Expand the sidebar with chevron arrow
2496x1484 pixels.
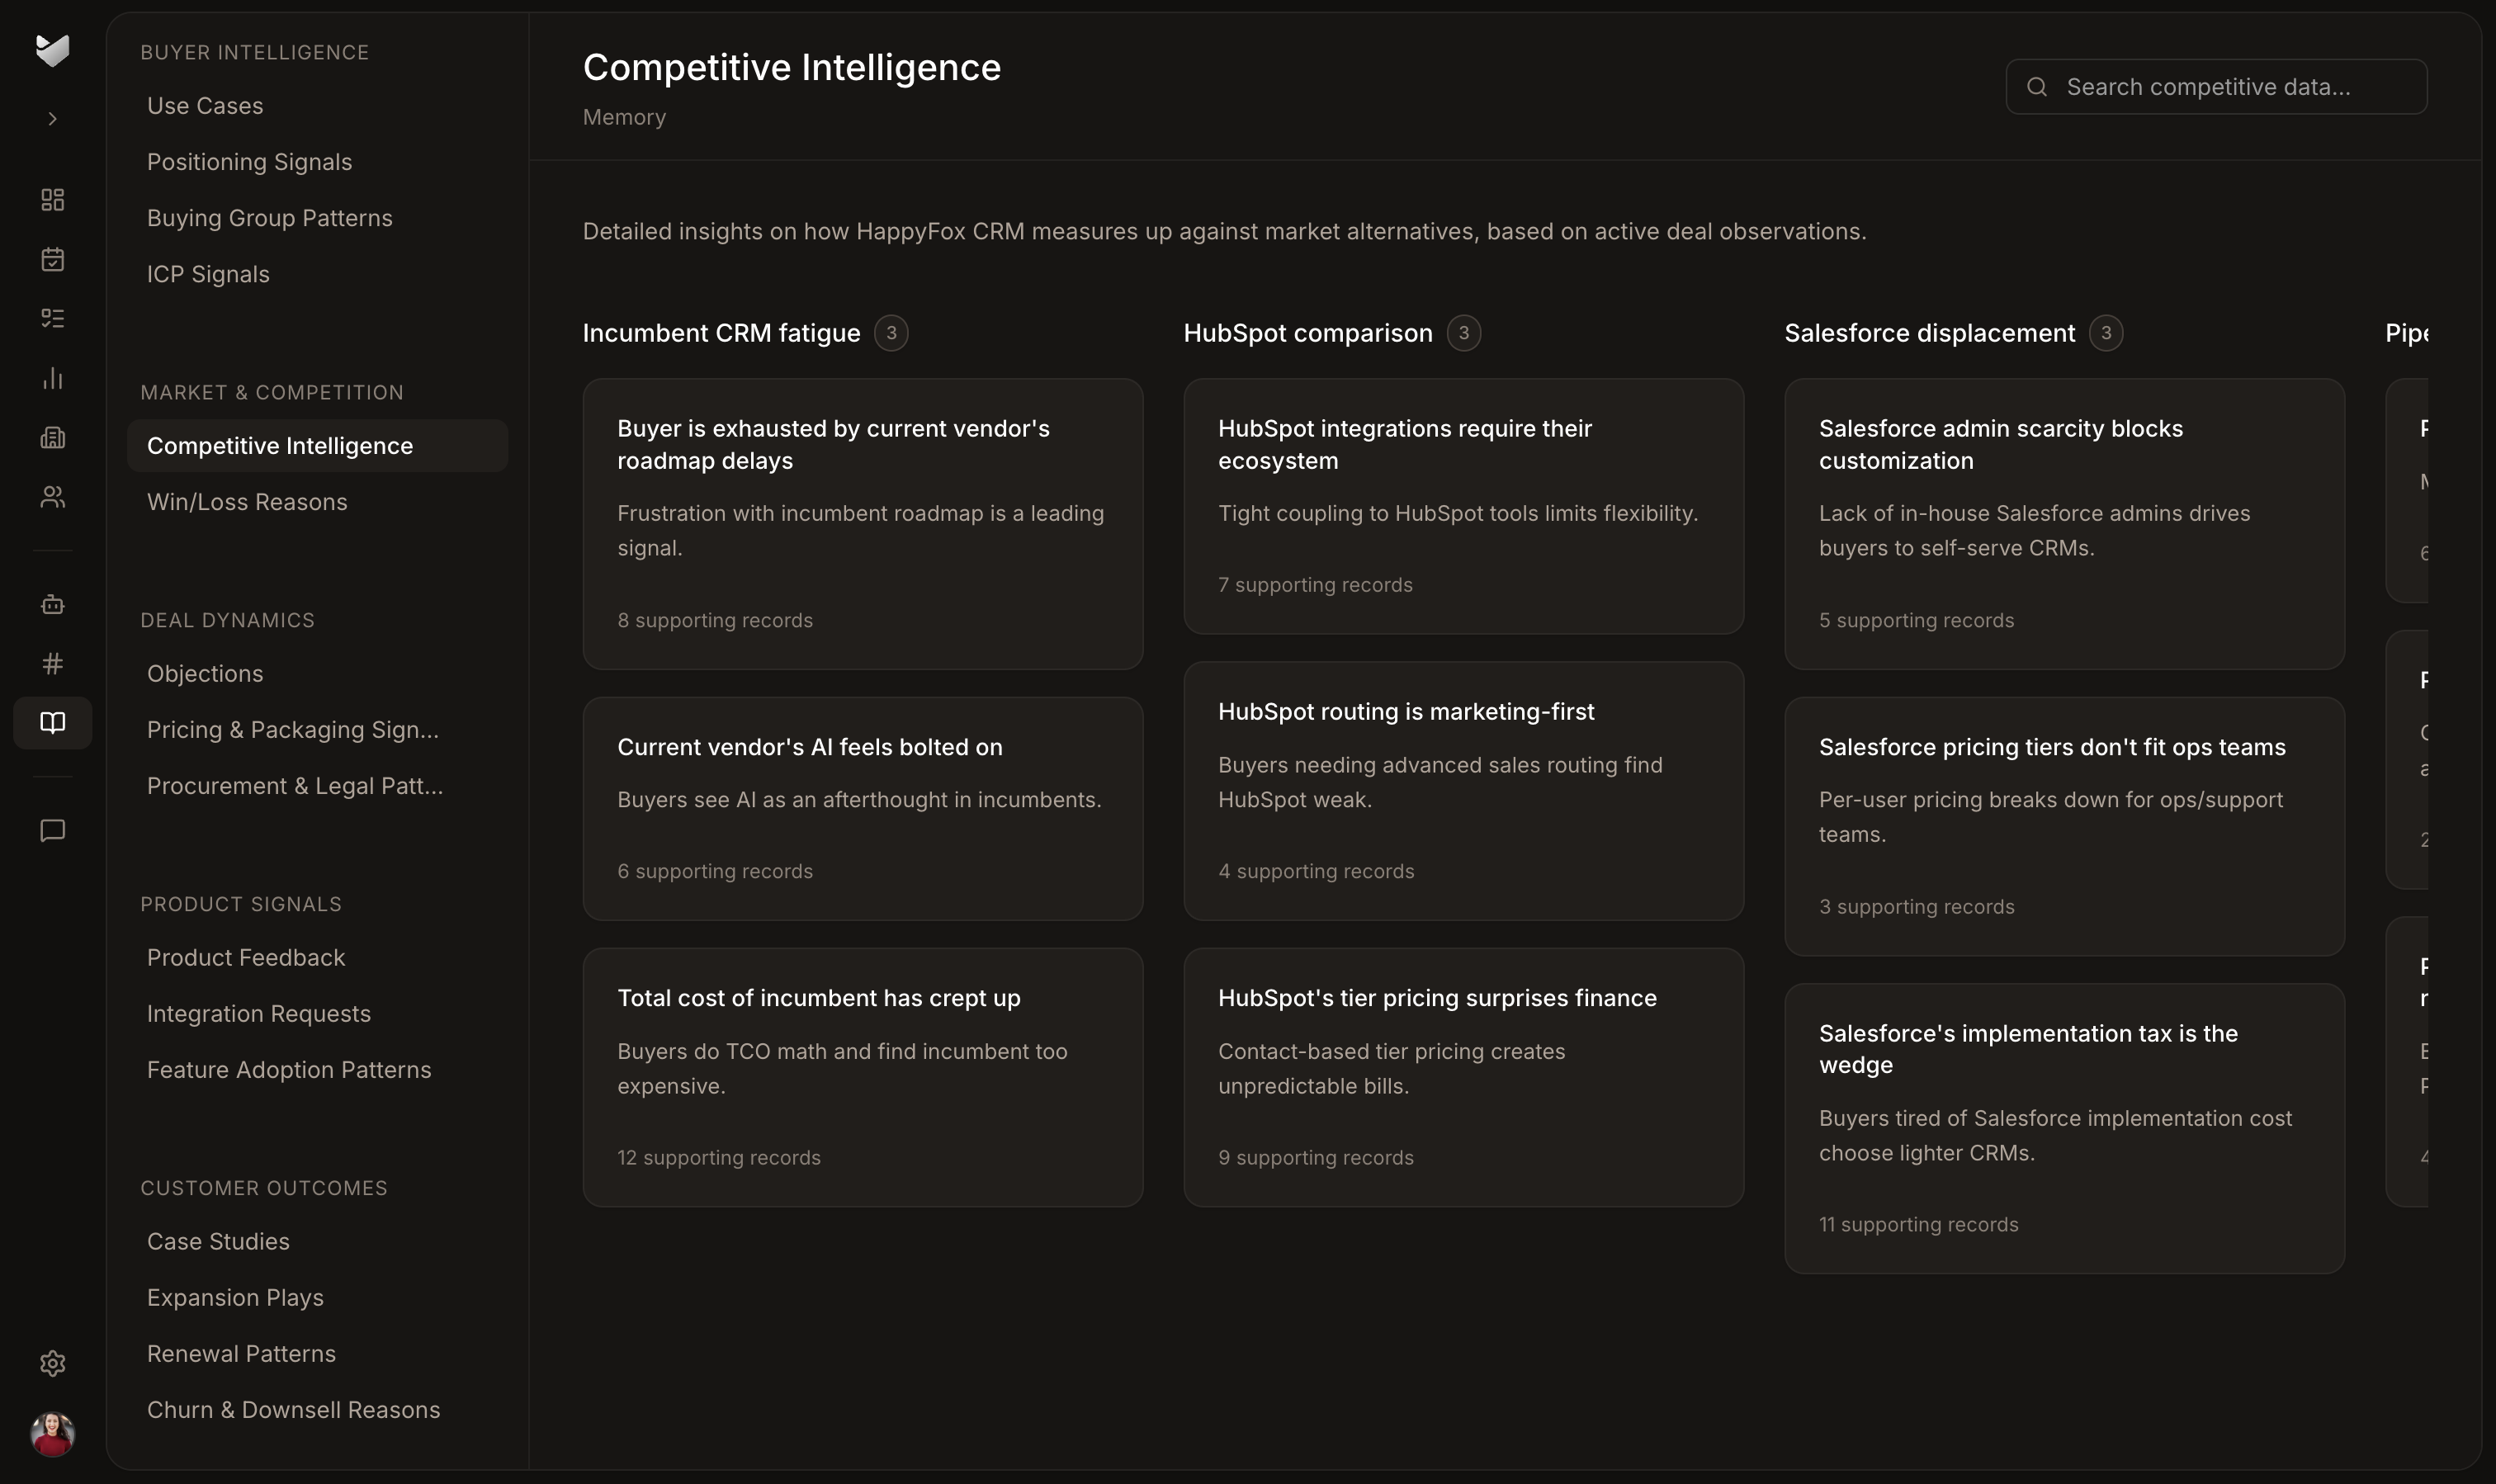click(52, 119)
